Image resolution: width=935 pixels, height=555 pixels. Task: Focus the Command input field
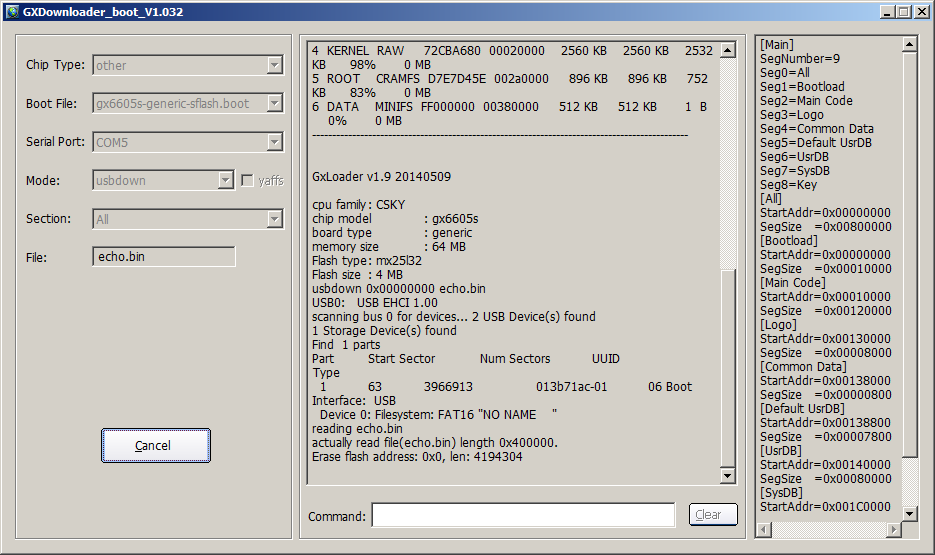(524, 515)
